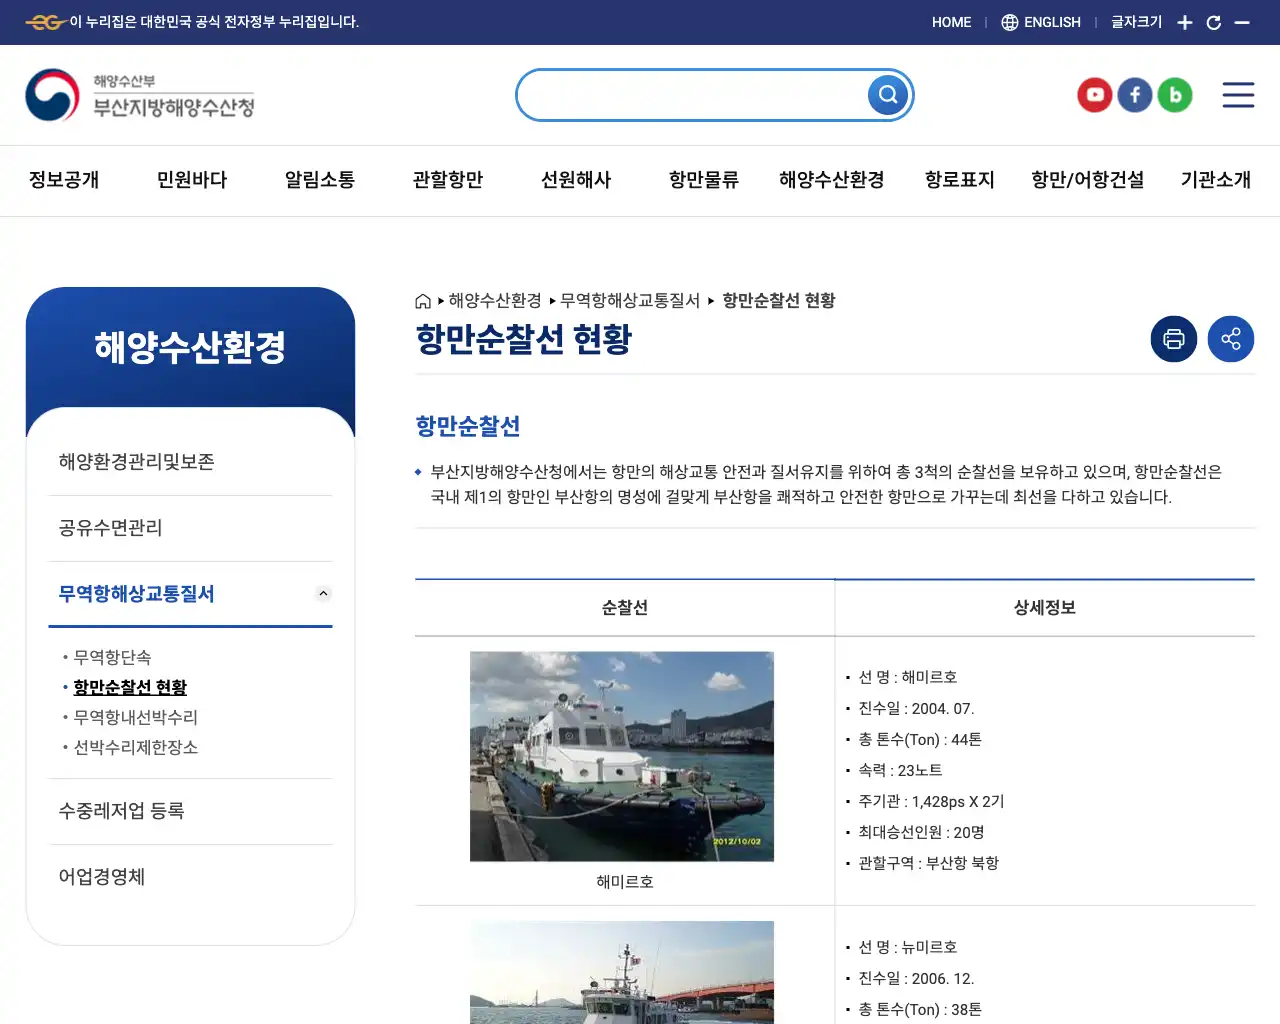
Task: Select text '주기관 : 1,428ps X 2기'
Action: click(x=931, y=802)
